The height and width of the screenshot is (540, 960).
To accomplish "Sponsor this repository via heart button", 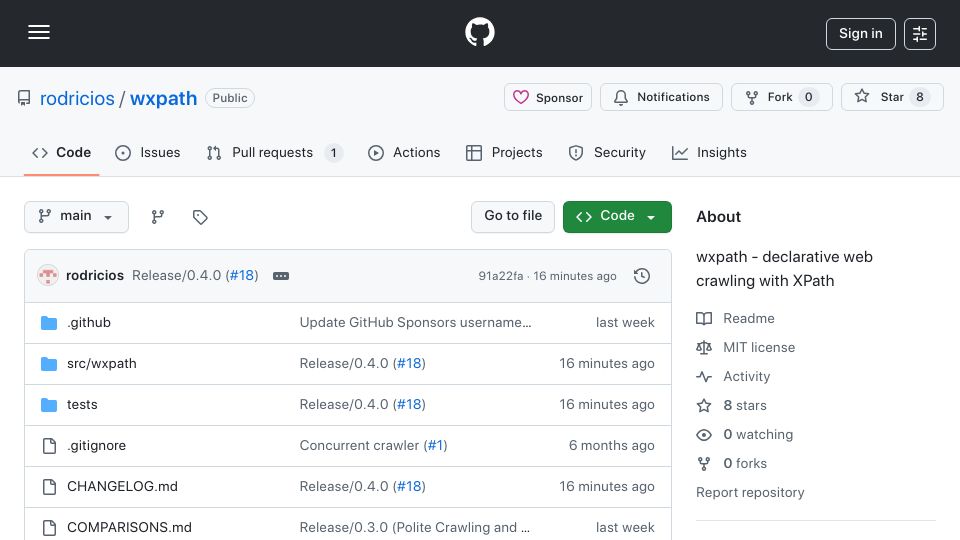I will 548,97.
